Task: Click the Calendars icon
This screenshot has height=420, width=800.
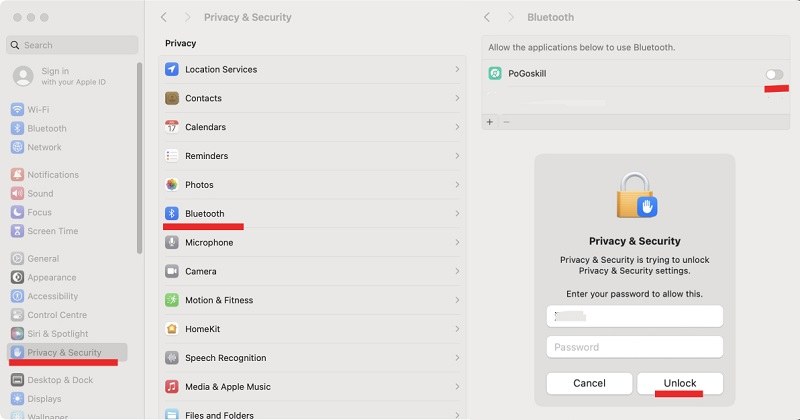Action: click(172, 127)
